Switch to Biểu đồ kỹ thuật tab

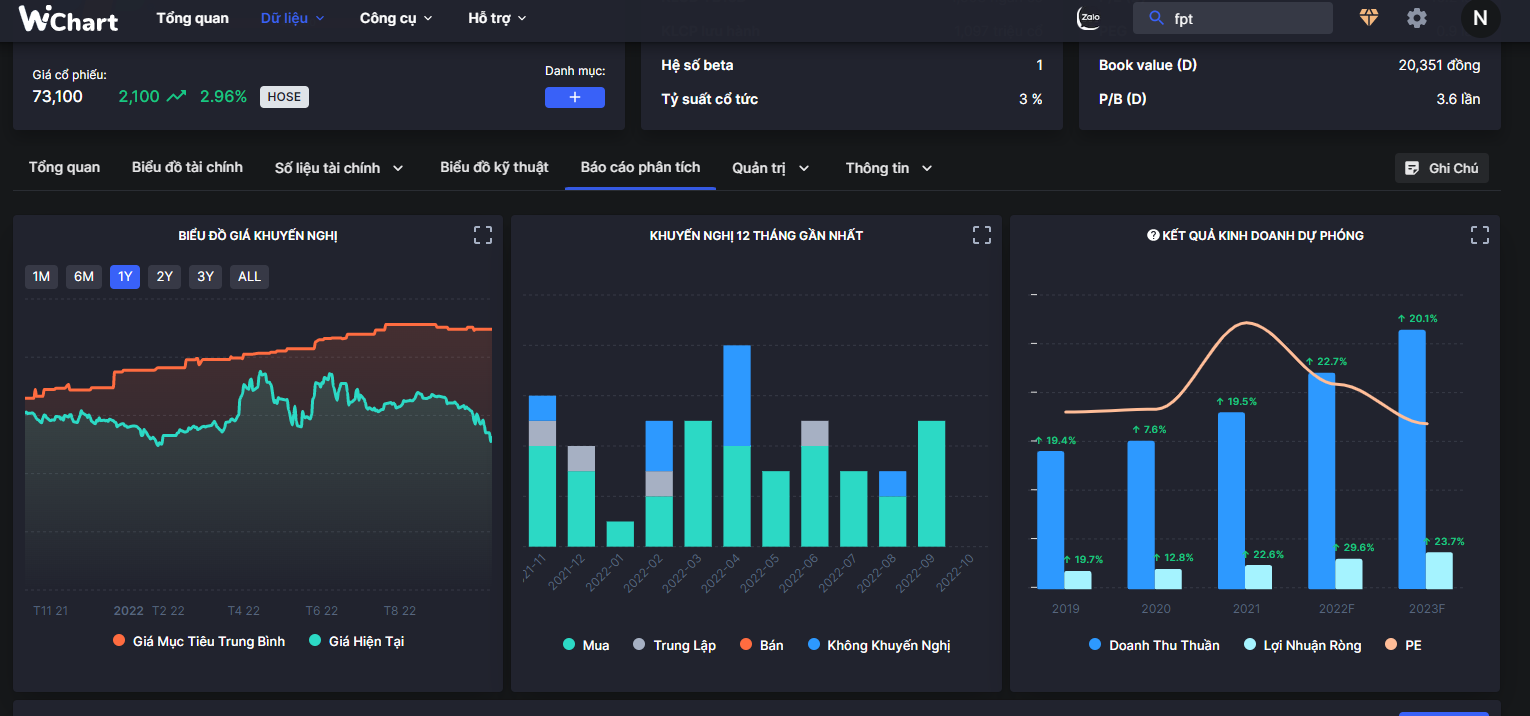pos(494,167)
